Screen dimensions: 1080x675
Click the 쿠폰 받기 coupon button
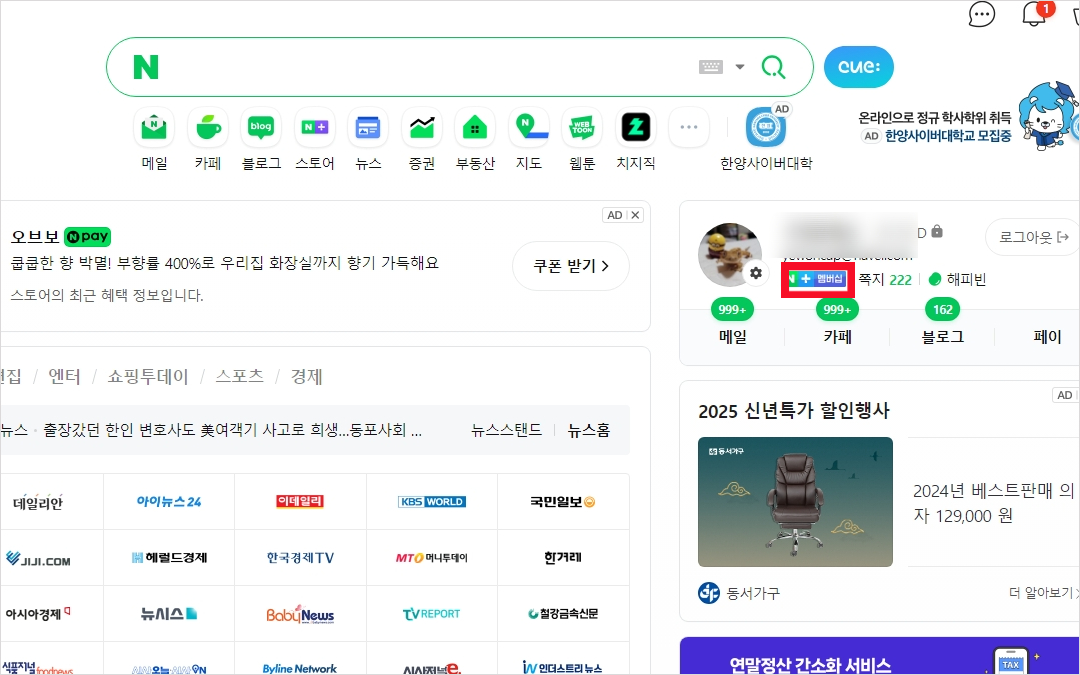pyautogui.click(x=571, y=266)
